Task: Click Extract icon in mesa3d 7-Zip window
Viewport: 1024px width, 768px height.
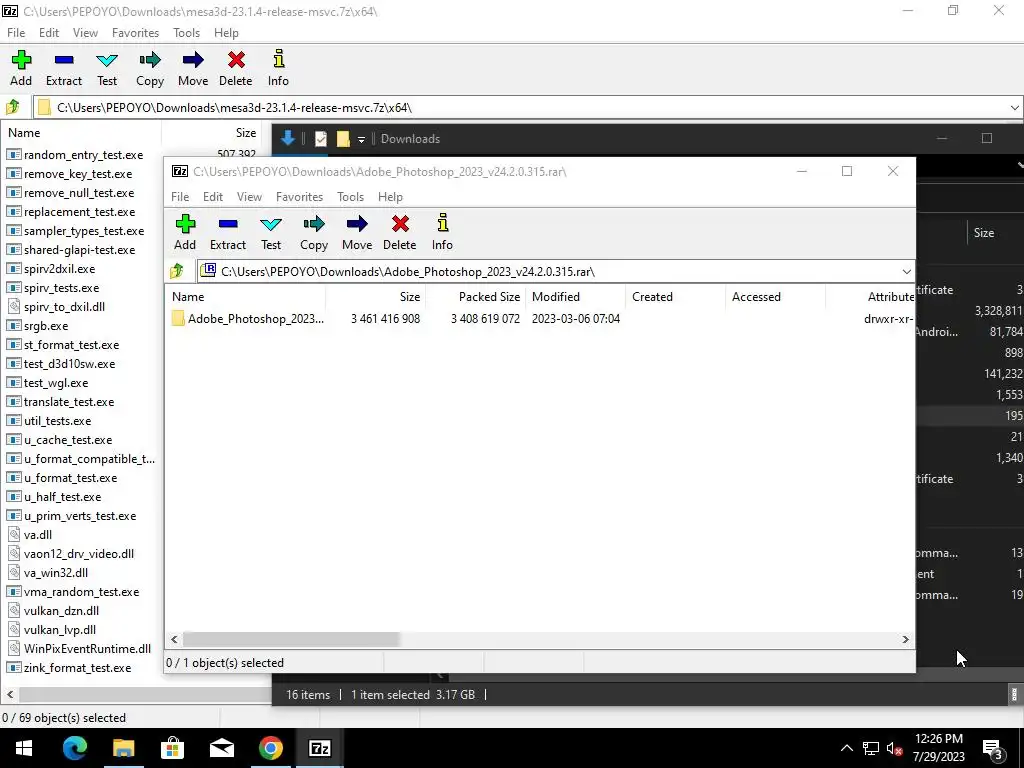Action: (64, 60)
